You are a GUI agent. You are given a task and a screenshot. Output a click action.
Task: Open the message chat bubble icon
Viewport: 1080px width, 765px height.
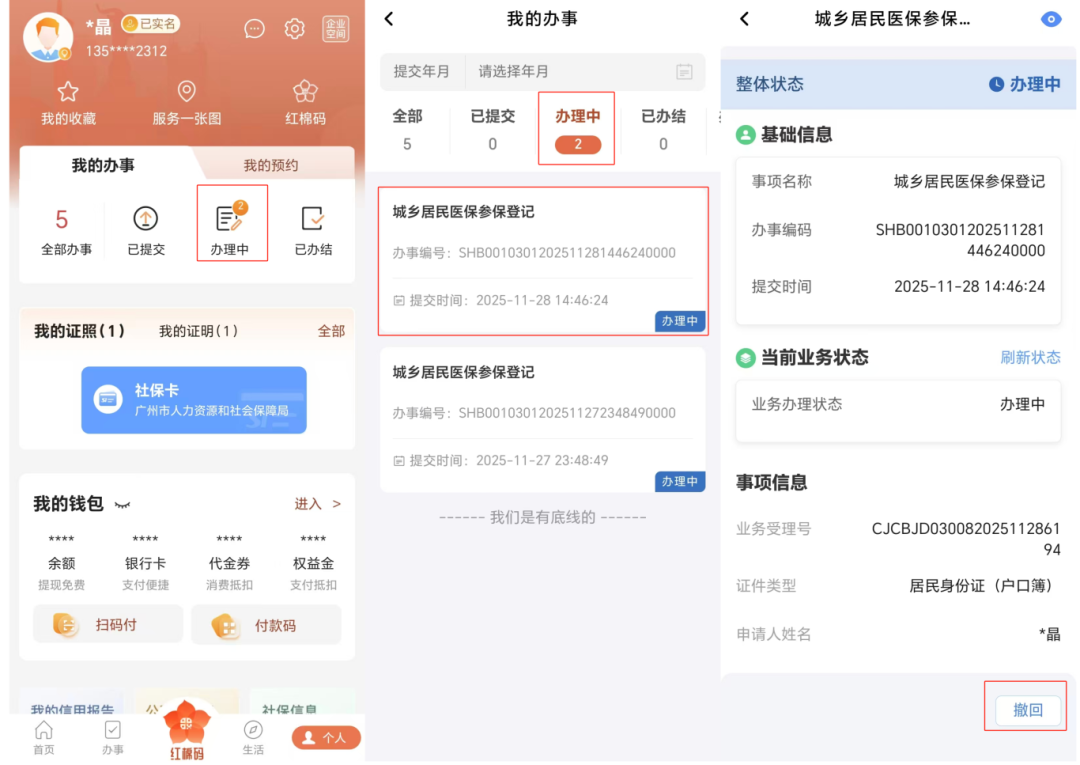coord(255,29)
